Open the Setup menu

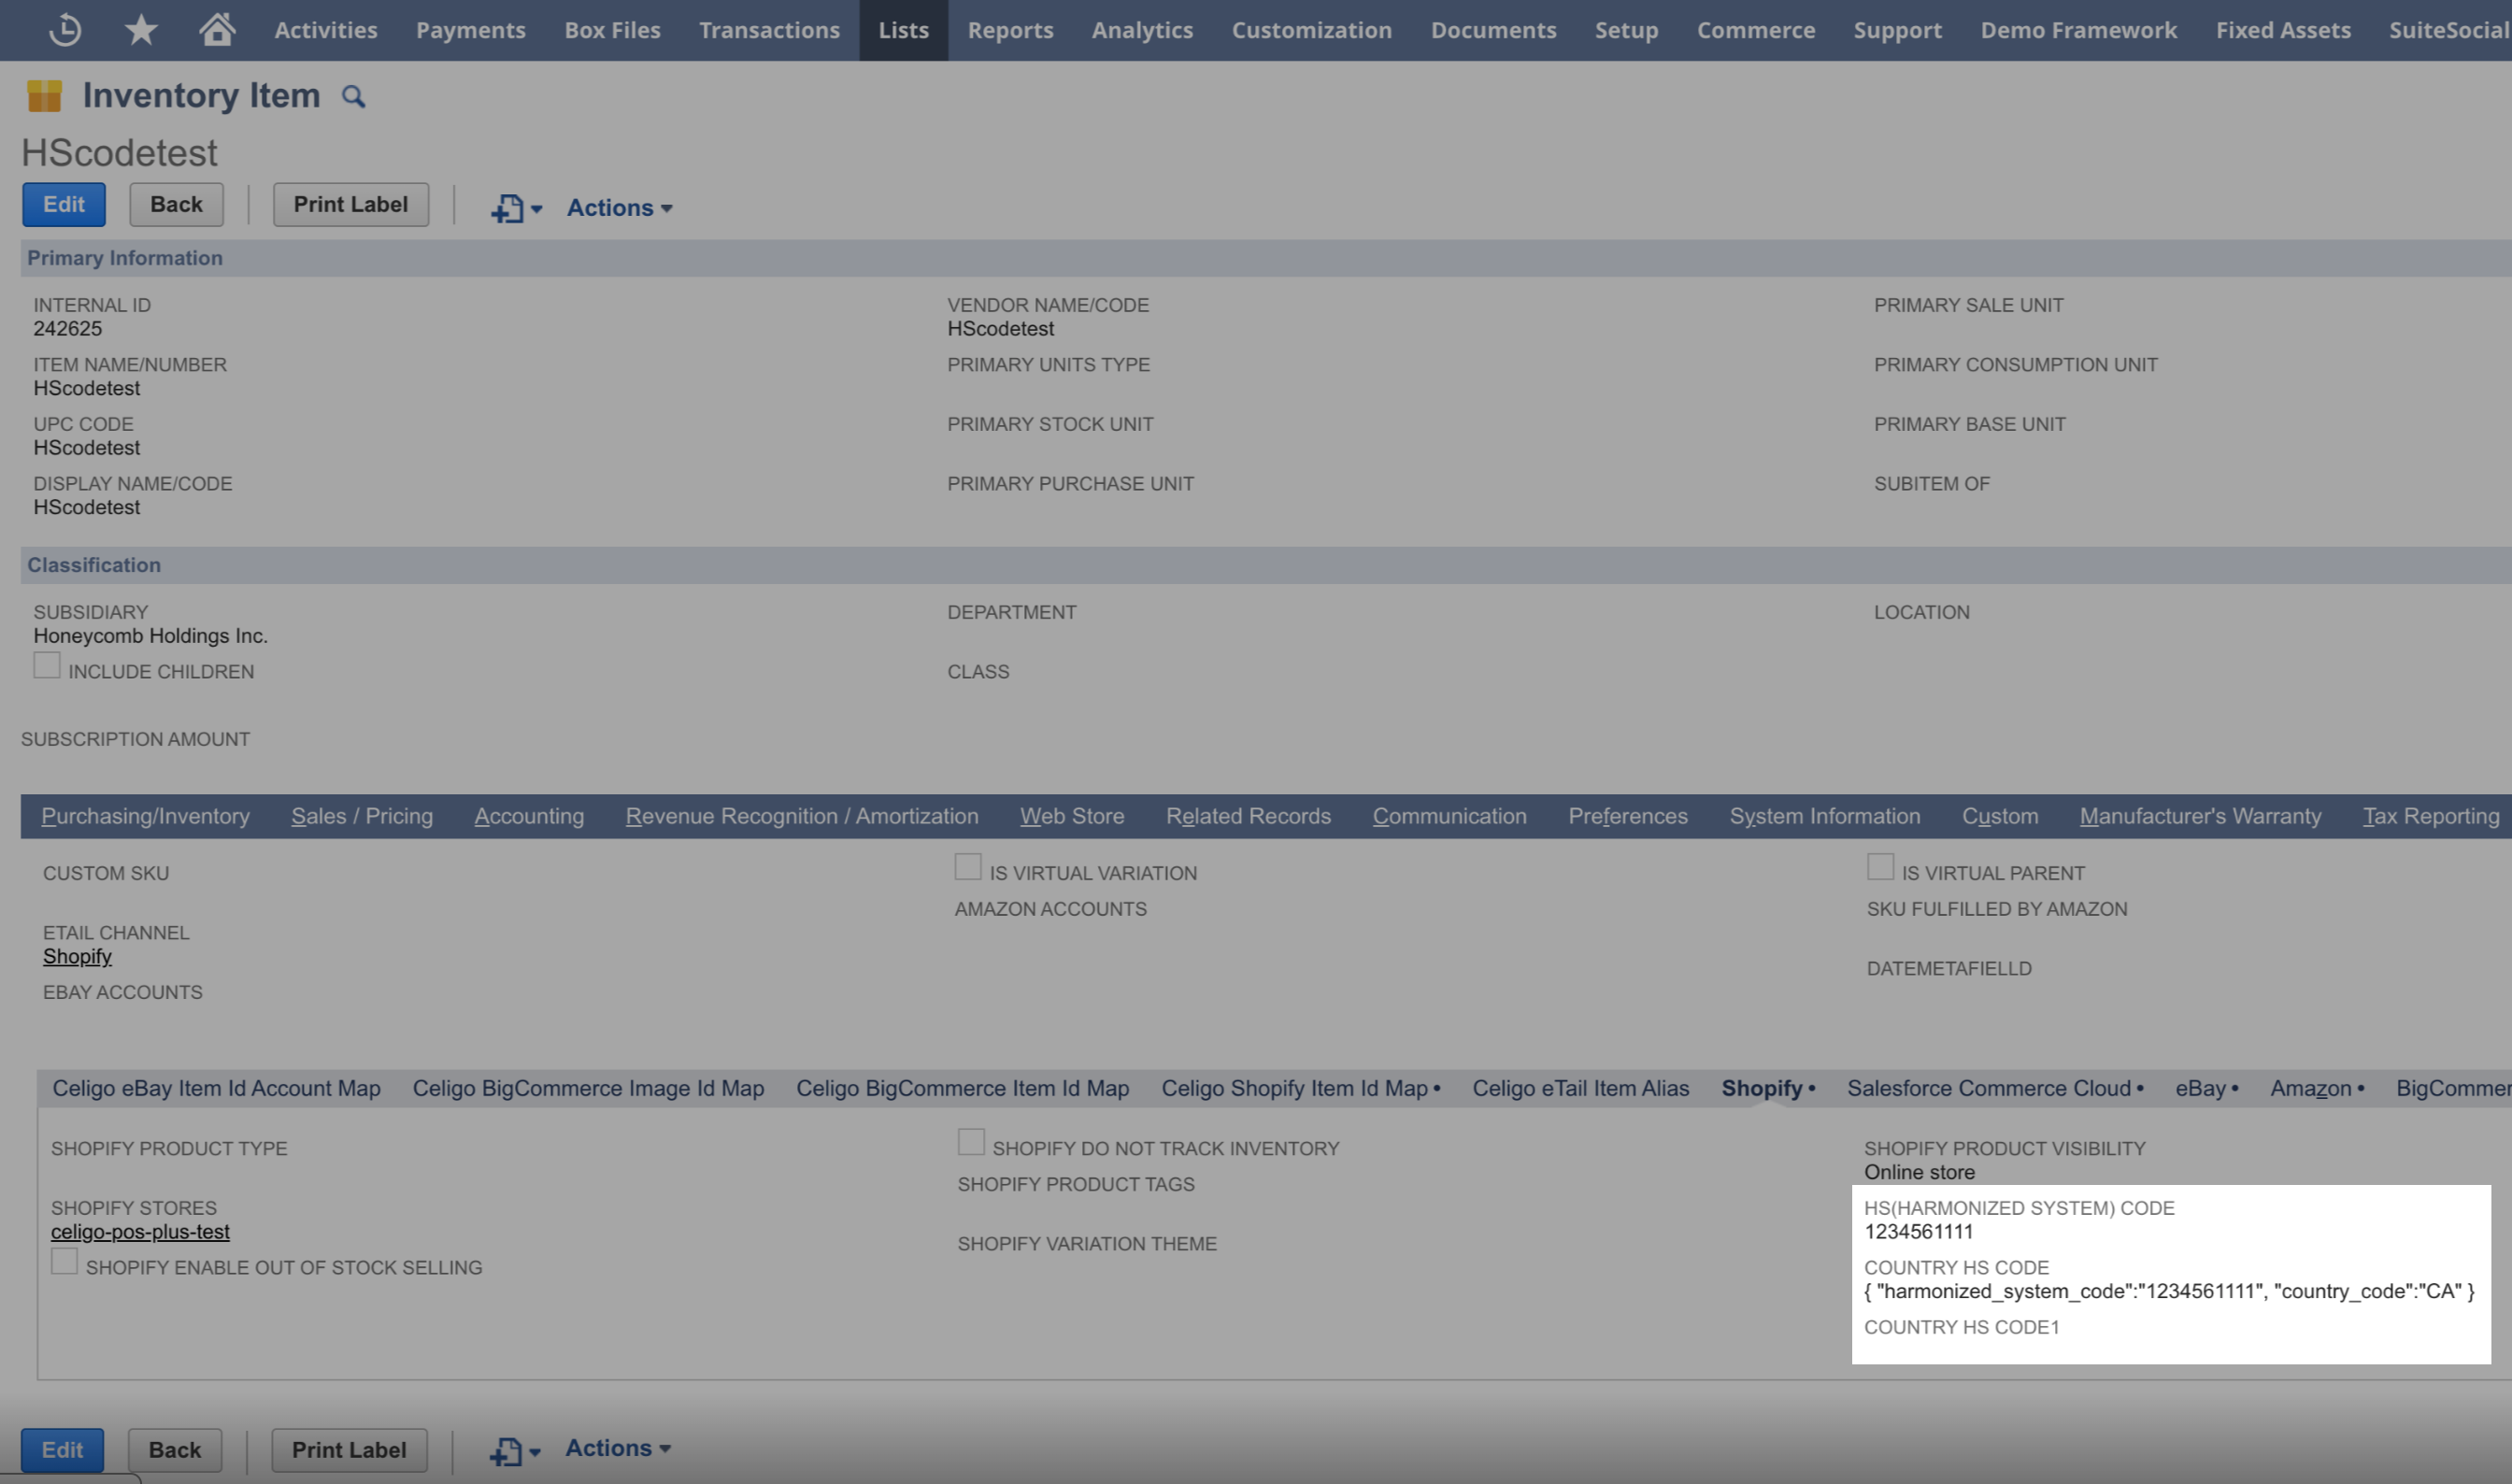[x=1626, y=30]
